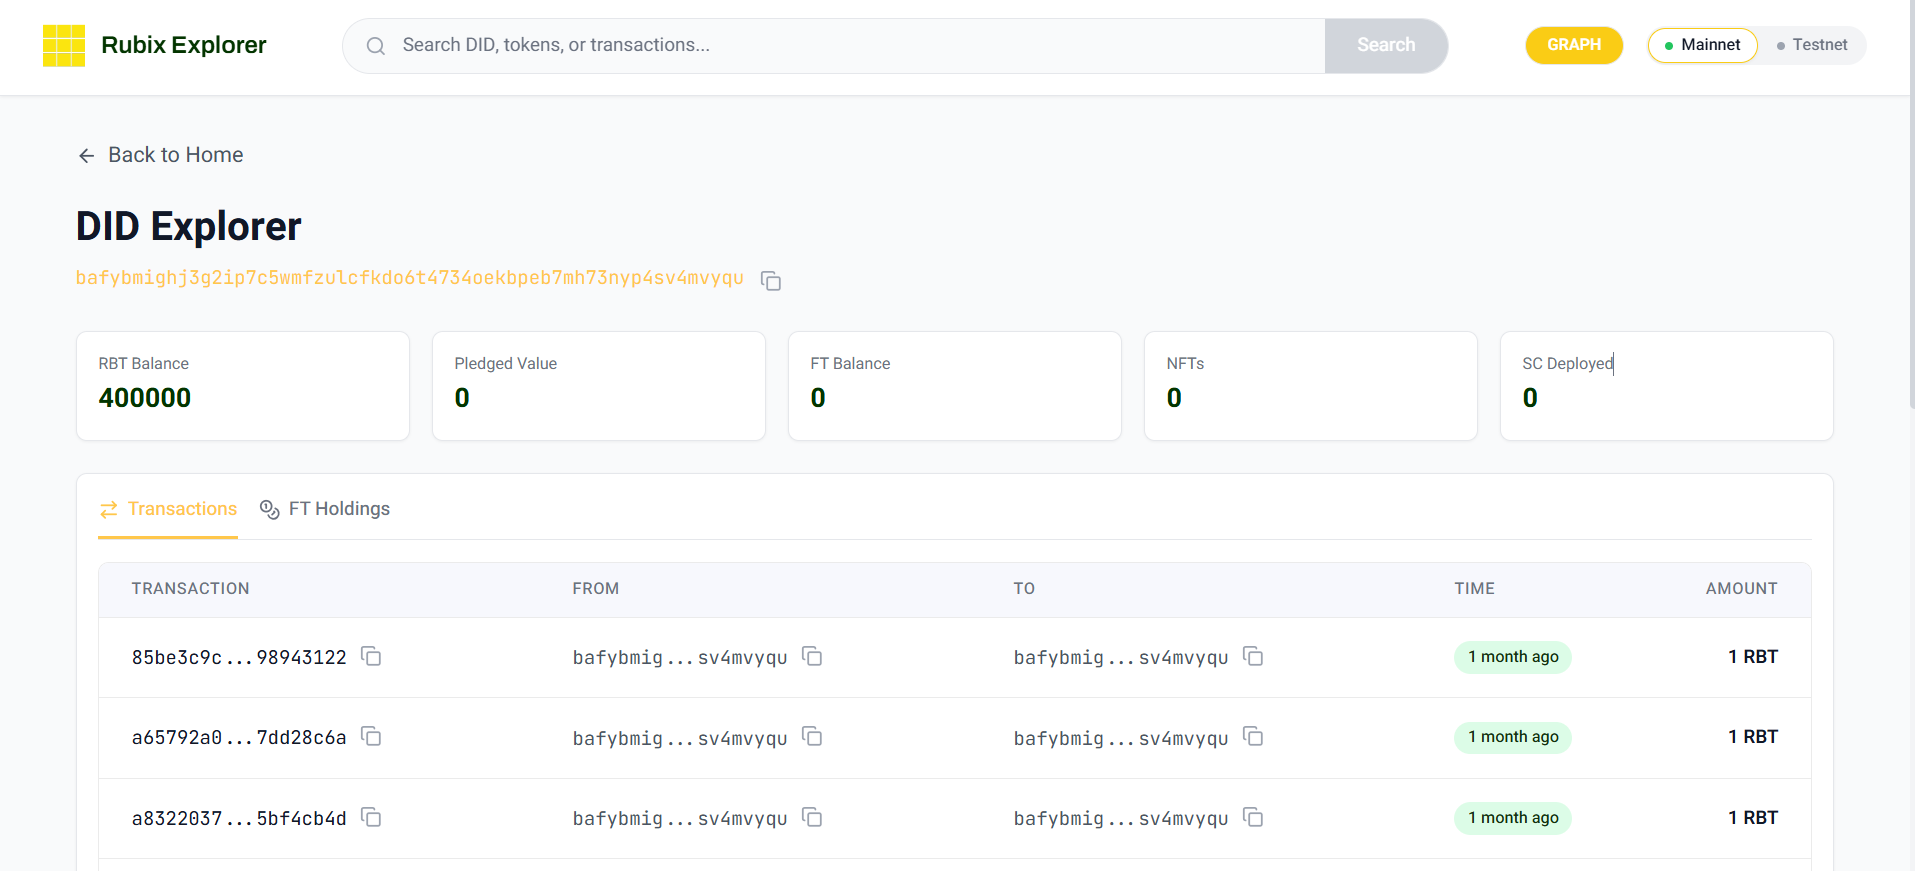This screenshot has width=1915, height=871.
Task: Click the TO column header
Action: click(x=1024, y=589)
